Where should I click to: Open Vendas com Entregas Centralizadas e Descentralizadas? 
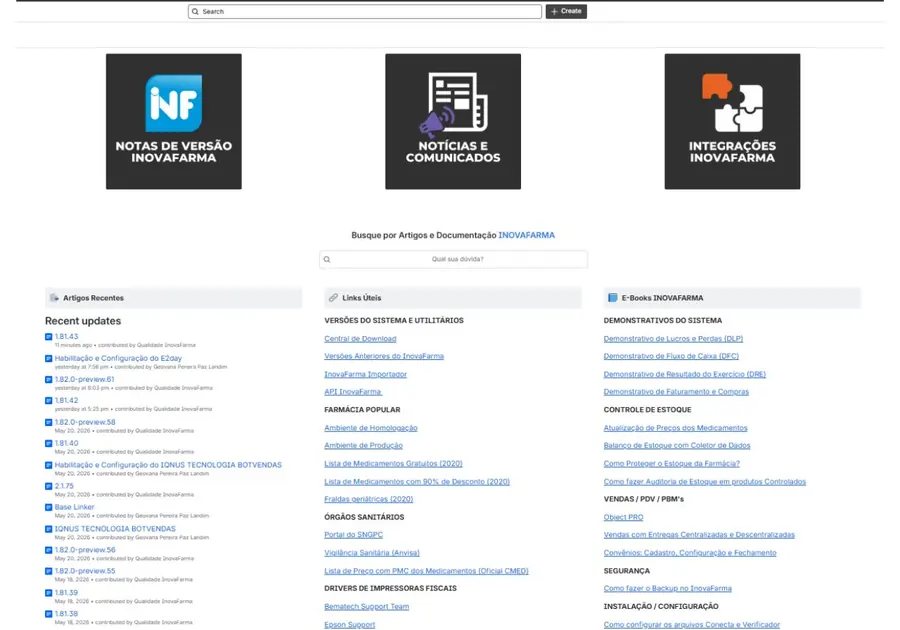[x=699, y=535]
